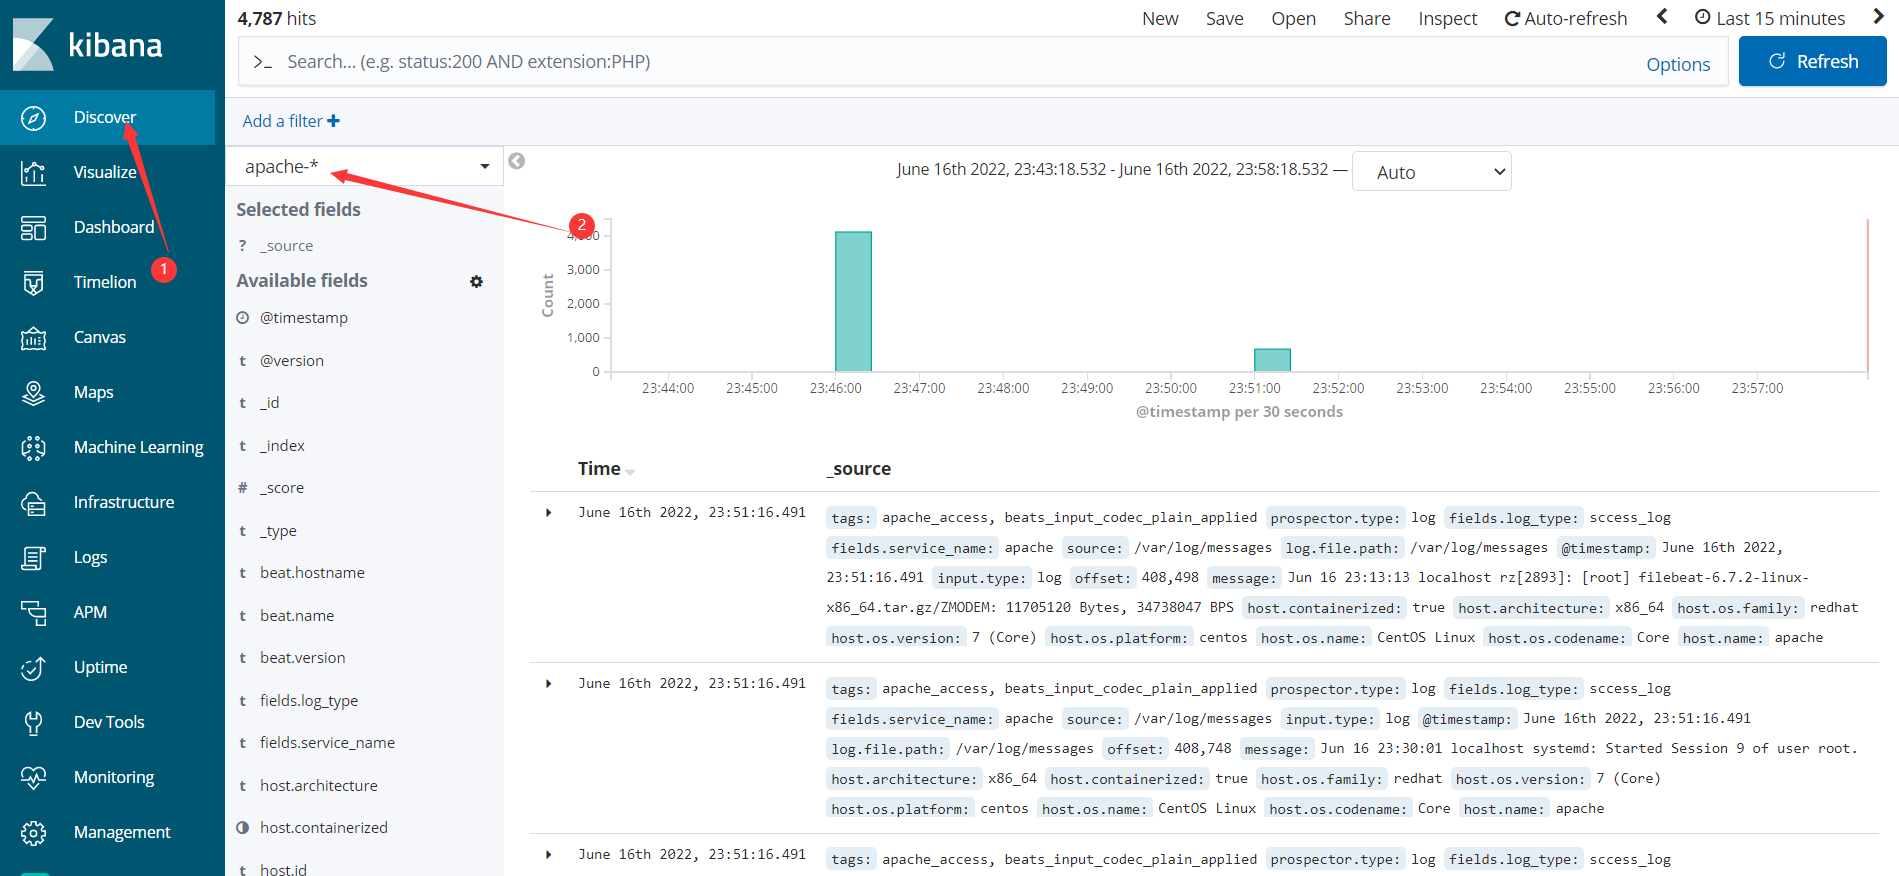Click boolean icon for host.containerized
Viewport: 1899px width, 876px height.
click(242, 828)
